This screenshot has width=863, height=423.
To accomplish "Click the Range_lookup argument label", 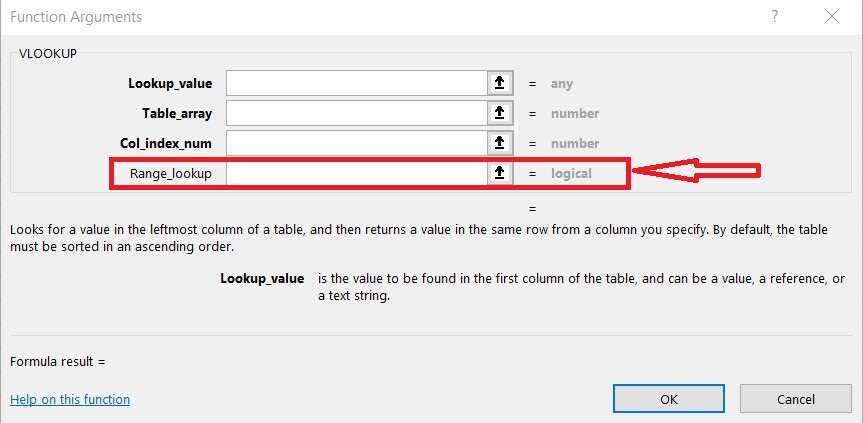I will [171, 173].
